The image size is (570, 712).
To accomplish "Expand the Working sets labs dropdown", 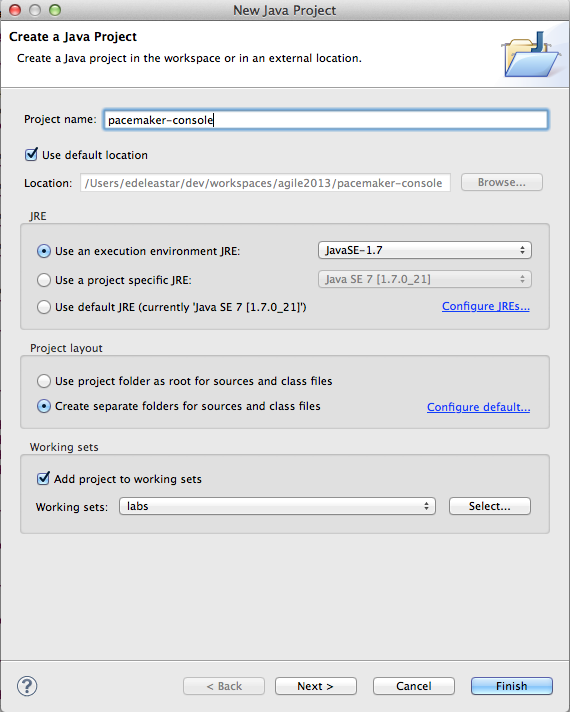I will pos(277,506).
